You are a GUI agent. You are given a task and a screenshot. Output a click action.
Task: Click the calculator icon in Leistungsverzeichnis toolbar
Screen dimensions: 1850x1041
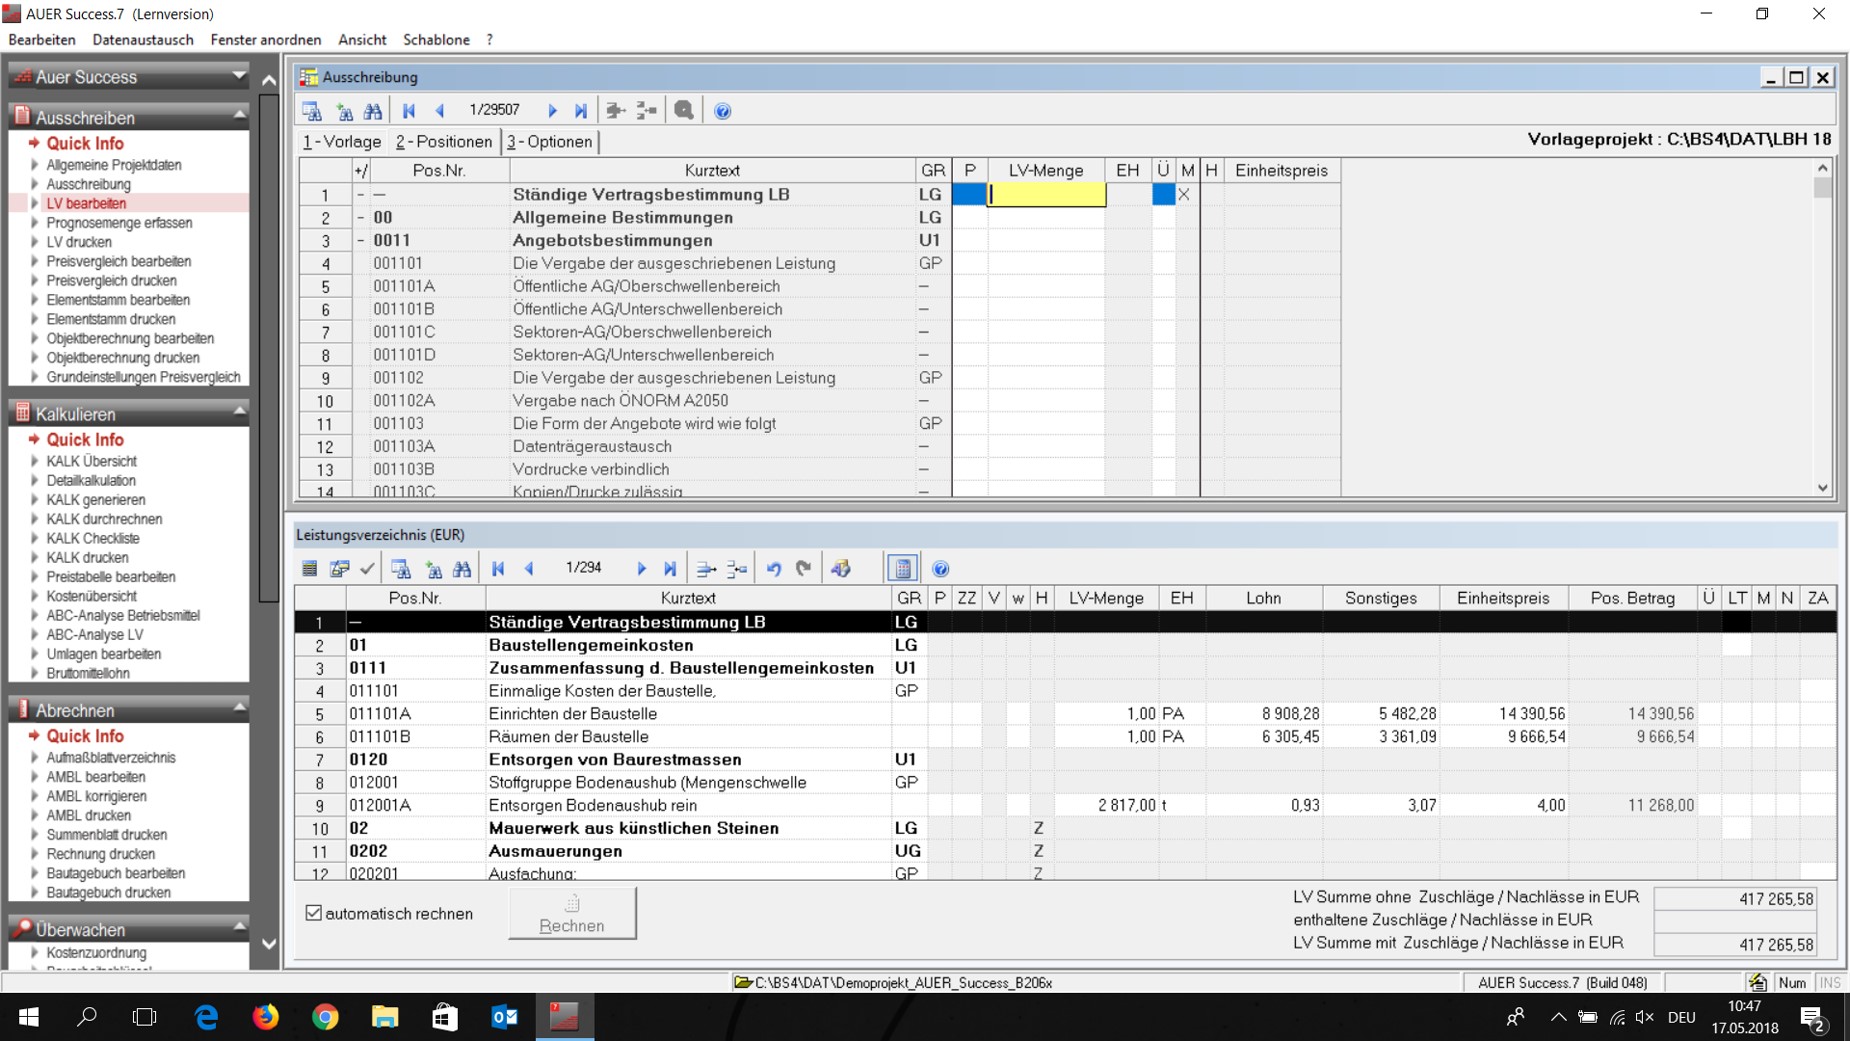click(x=902, y=569)
